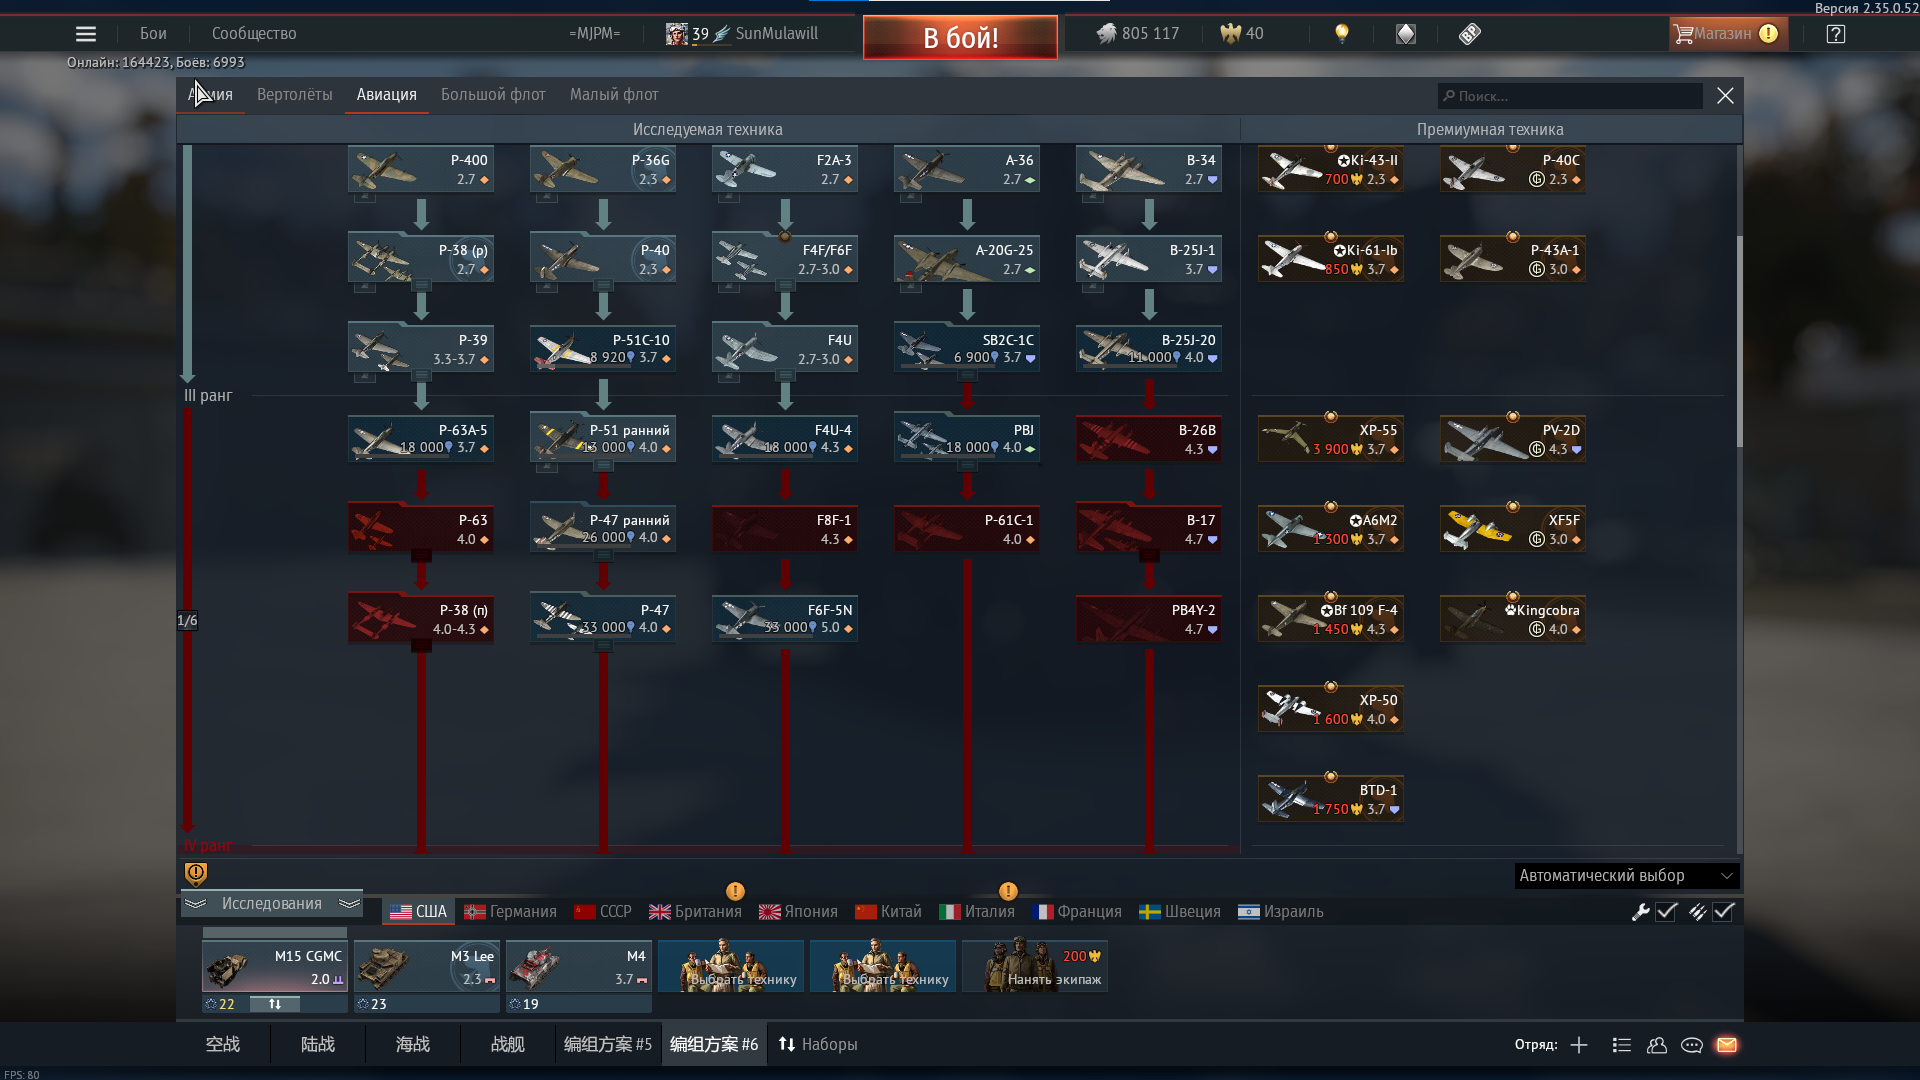Viewport: 1920px width, 1080px height.
Task: Open the main hamburger menu
Action: coord(86,34)
